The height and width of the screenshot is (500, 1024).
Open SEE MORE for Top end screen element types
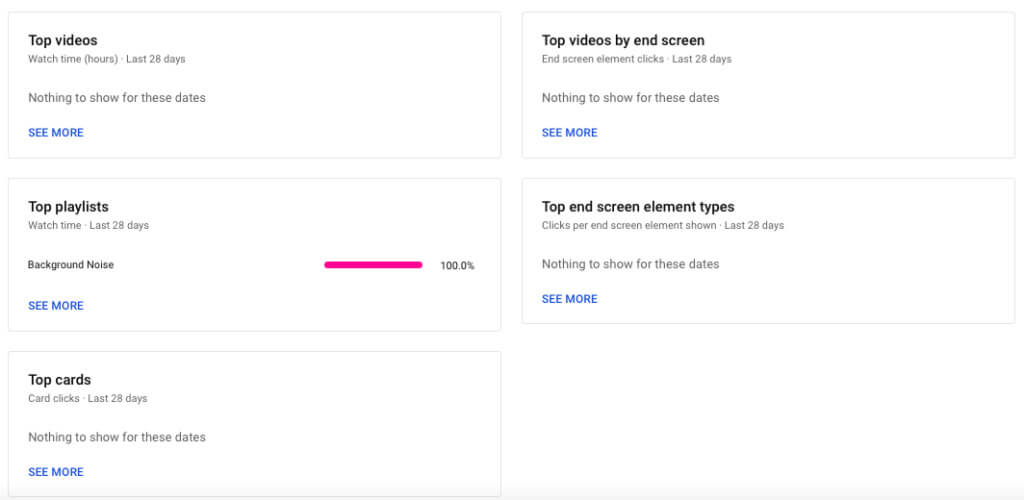point(569,299)
